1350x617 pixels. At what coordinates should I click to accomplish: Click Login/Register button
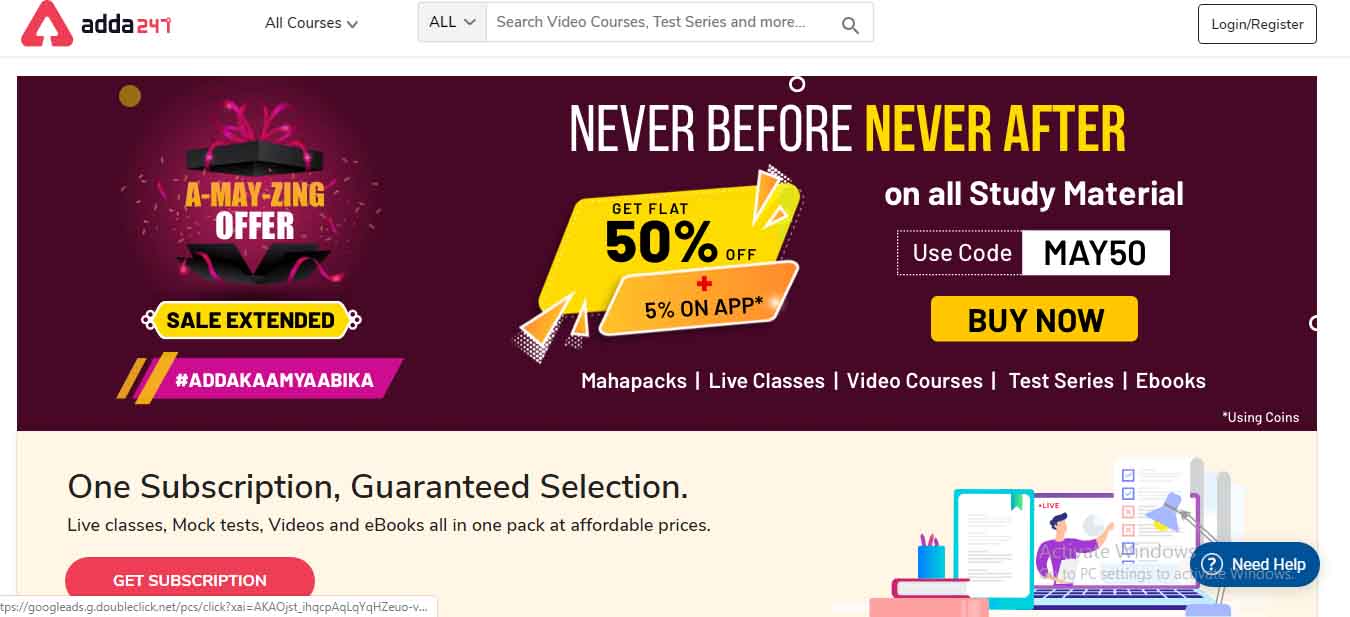pyautogui.click(x=1257, y=24)
